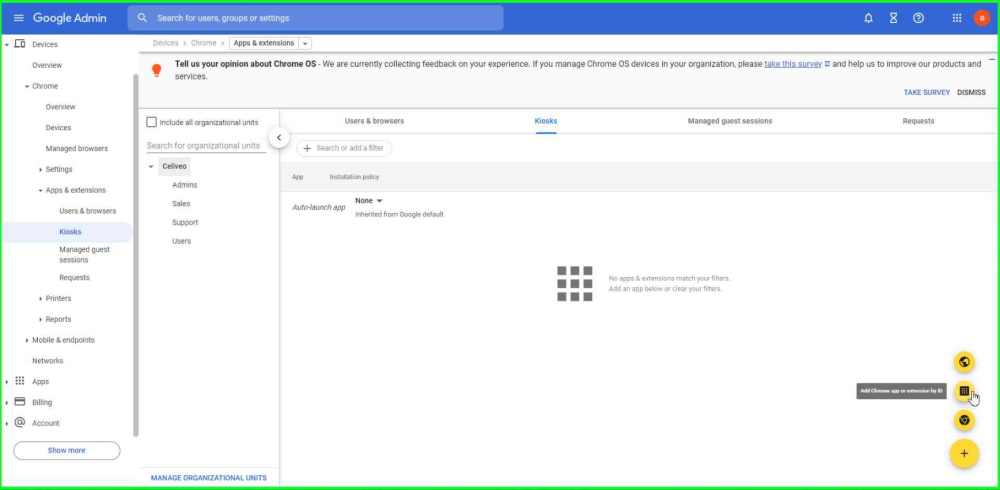1000x490 pixels.
Task: Expand the Billing sidebar section
Action: [x=6, y=403]
